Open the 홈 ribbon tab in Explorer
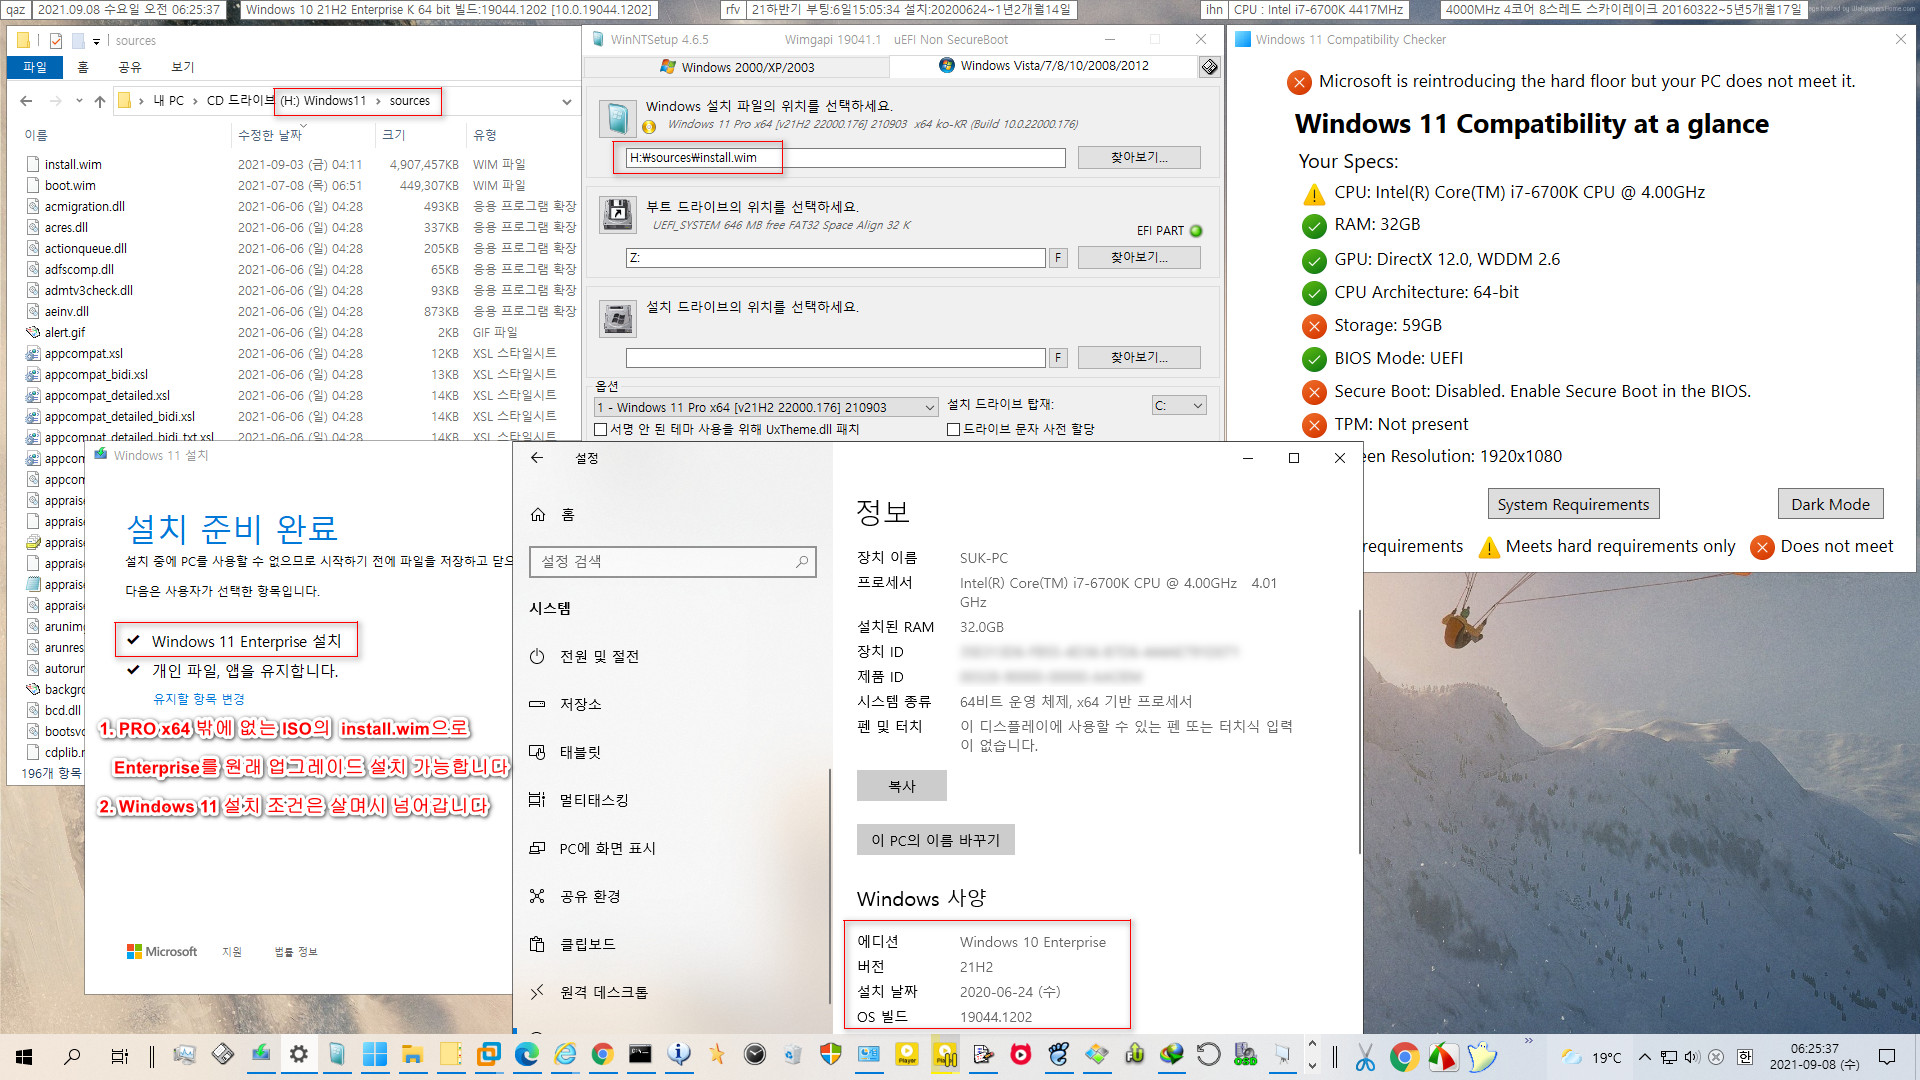This screenshot has width=1920, height=1080. pos(83,67)
